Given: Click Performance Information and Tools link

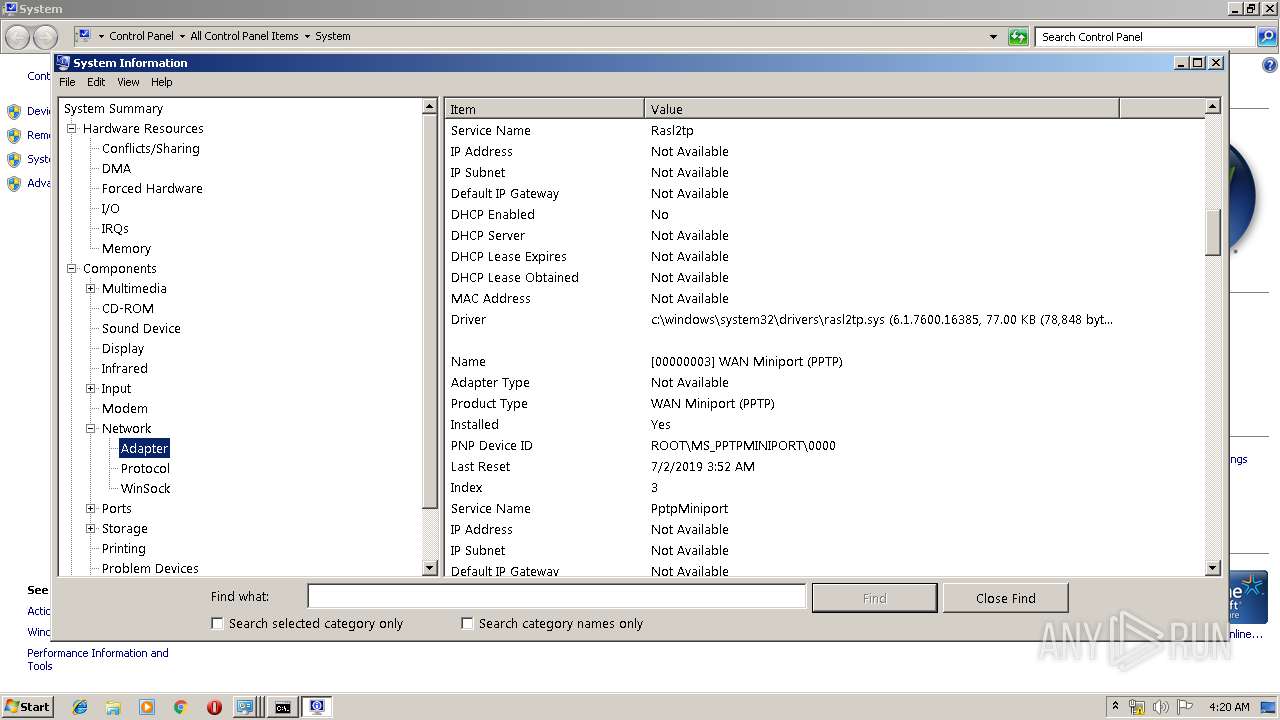Looking at the screenshot, I should click(x=98, y=659).
